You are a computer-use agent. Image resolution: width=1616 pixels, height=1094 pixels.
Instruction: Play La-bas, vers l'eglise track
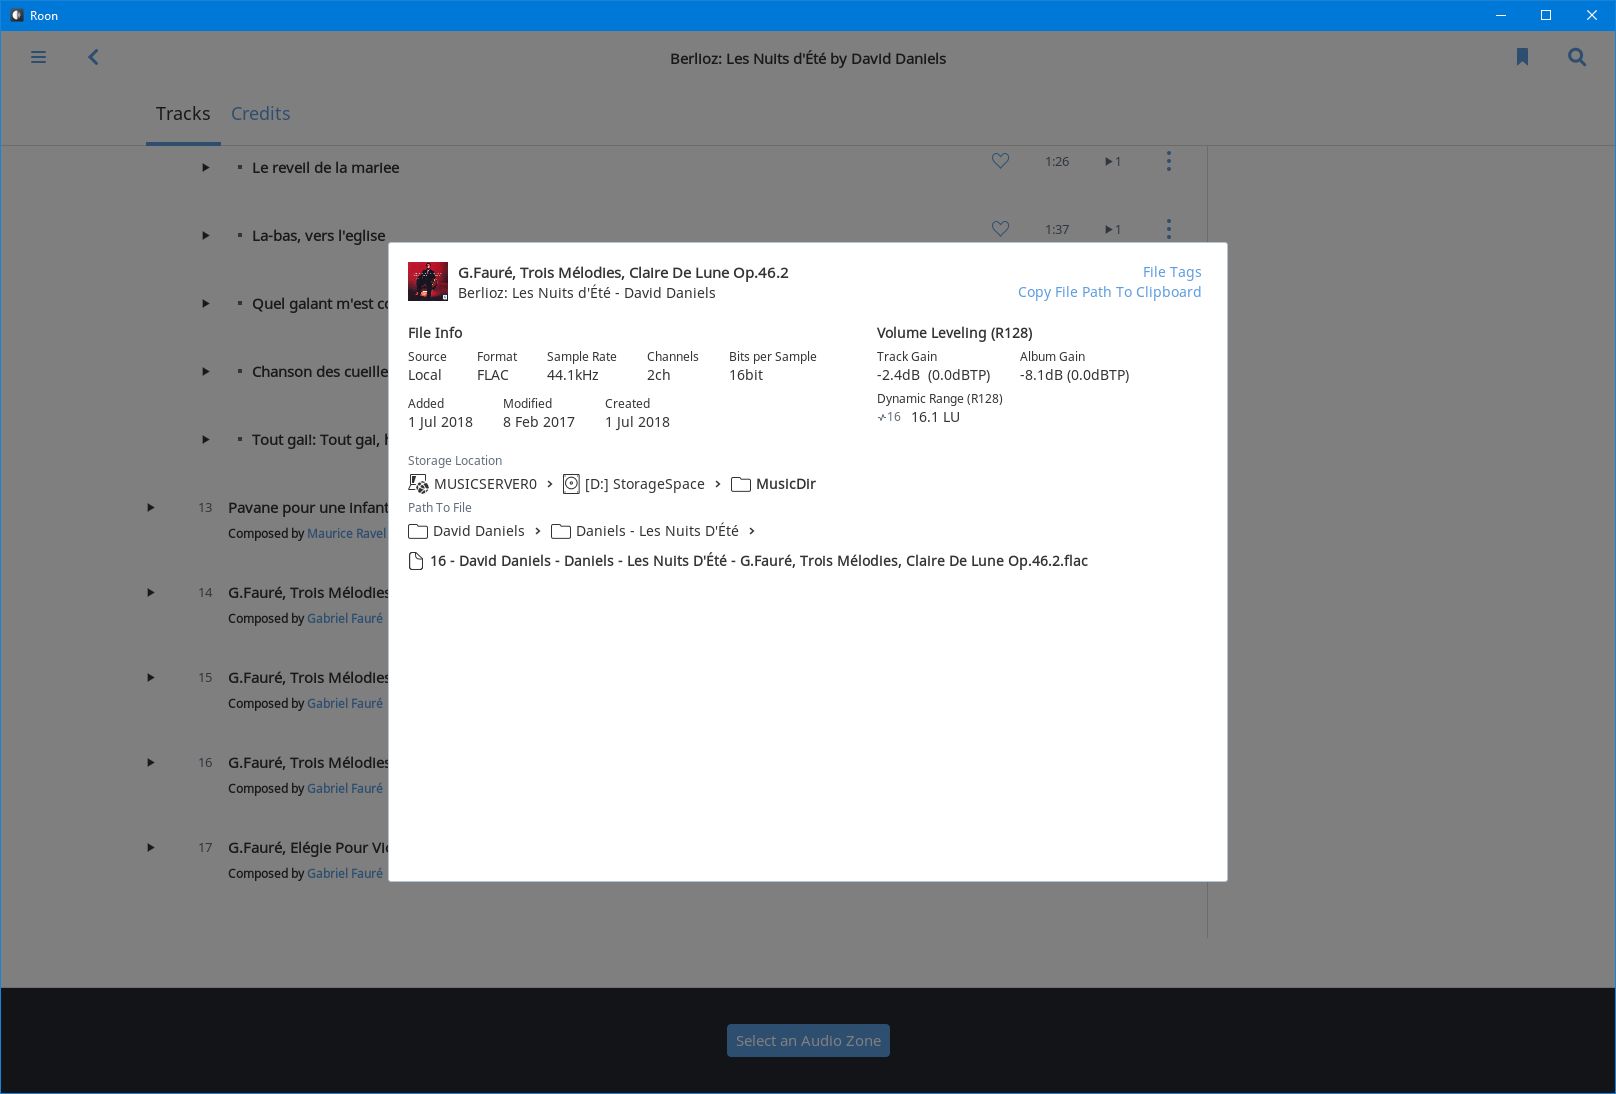coord(205,236)
